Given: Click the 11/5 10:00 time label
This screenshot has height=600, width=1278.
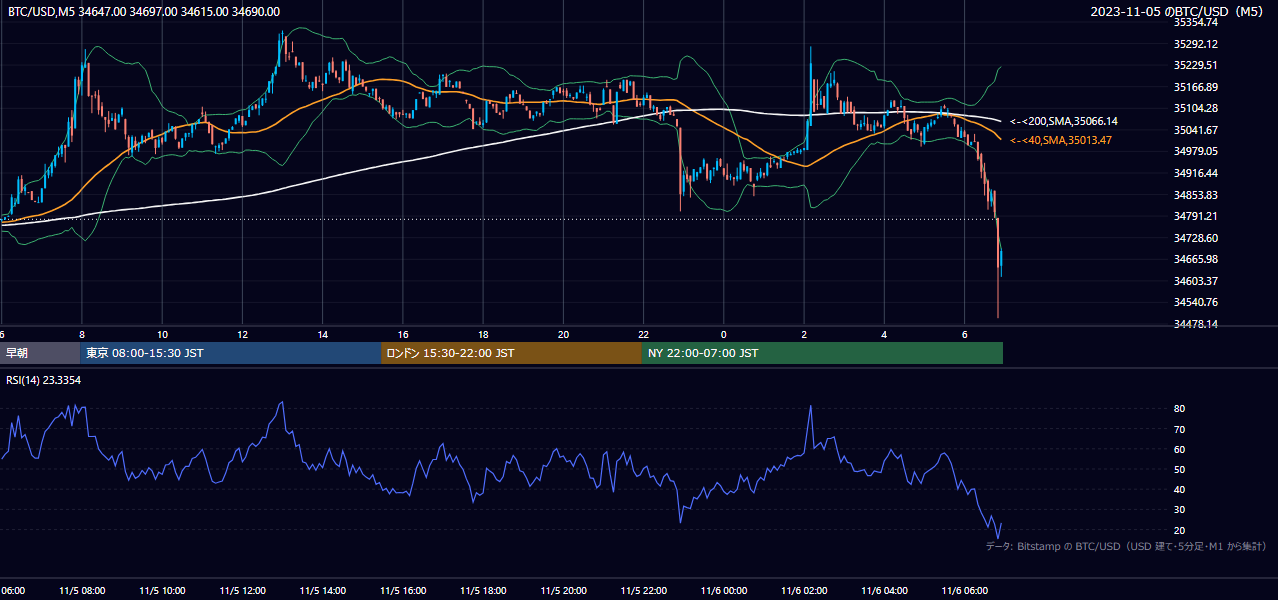Looking at the screenshot, I should coord(162,591).
